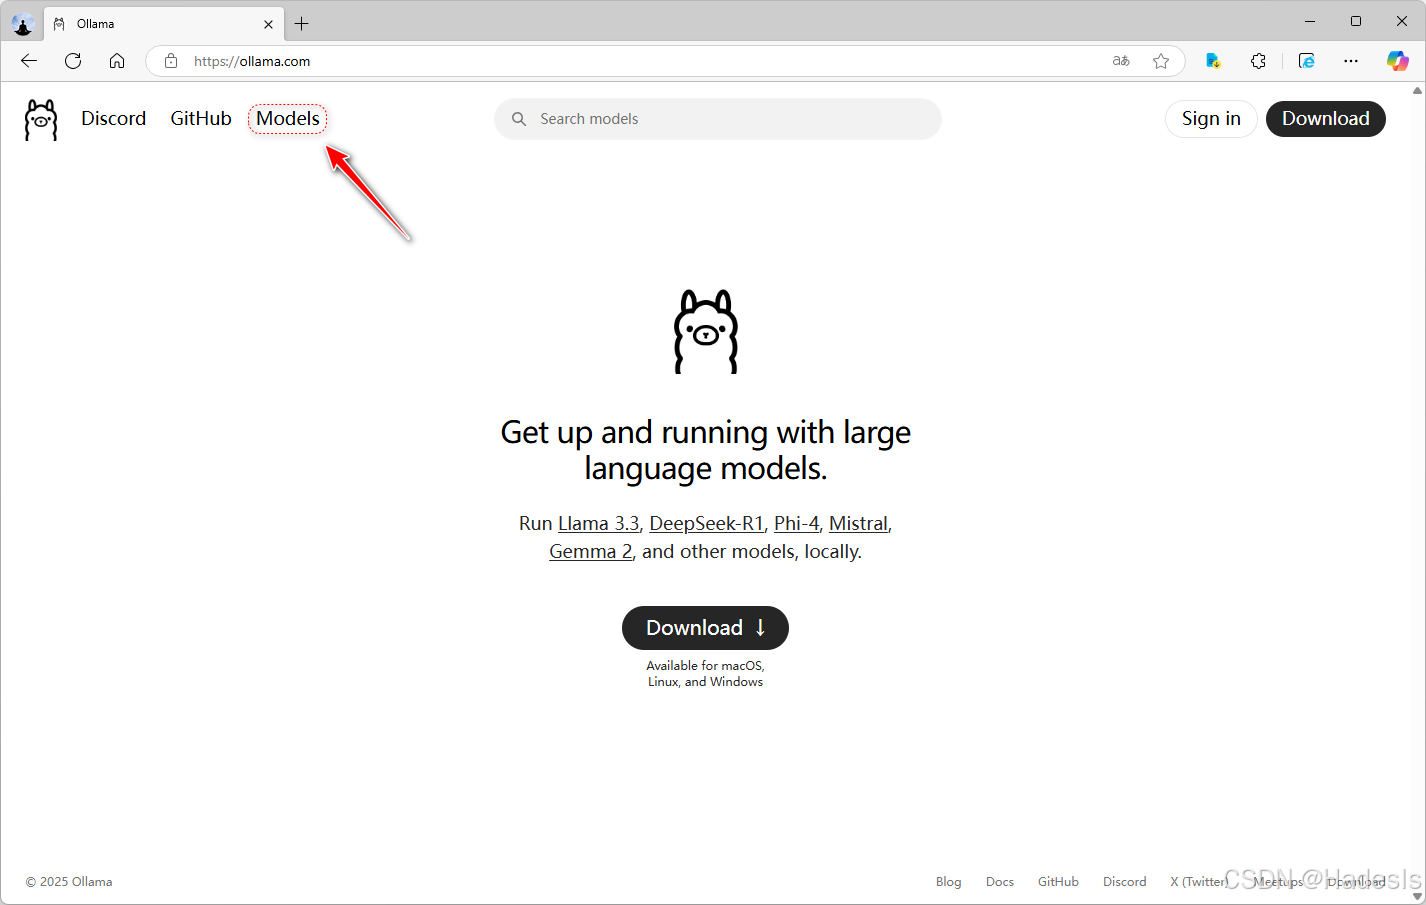Open the footer Docs link
The height and width of the screenshot is (905, 1426).
point(1000,882)
